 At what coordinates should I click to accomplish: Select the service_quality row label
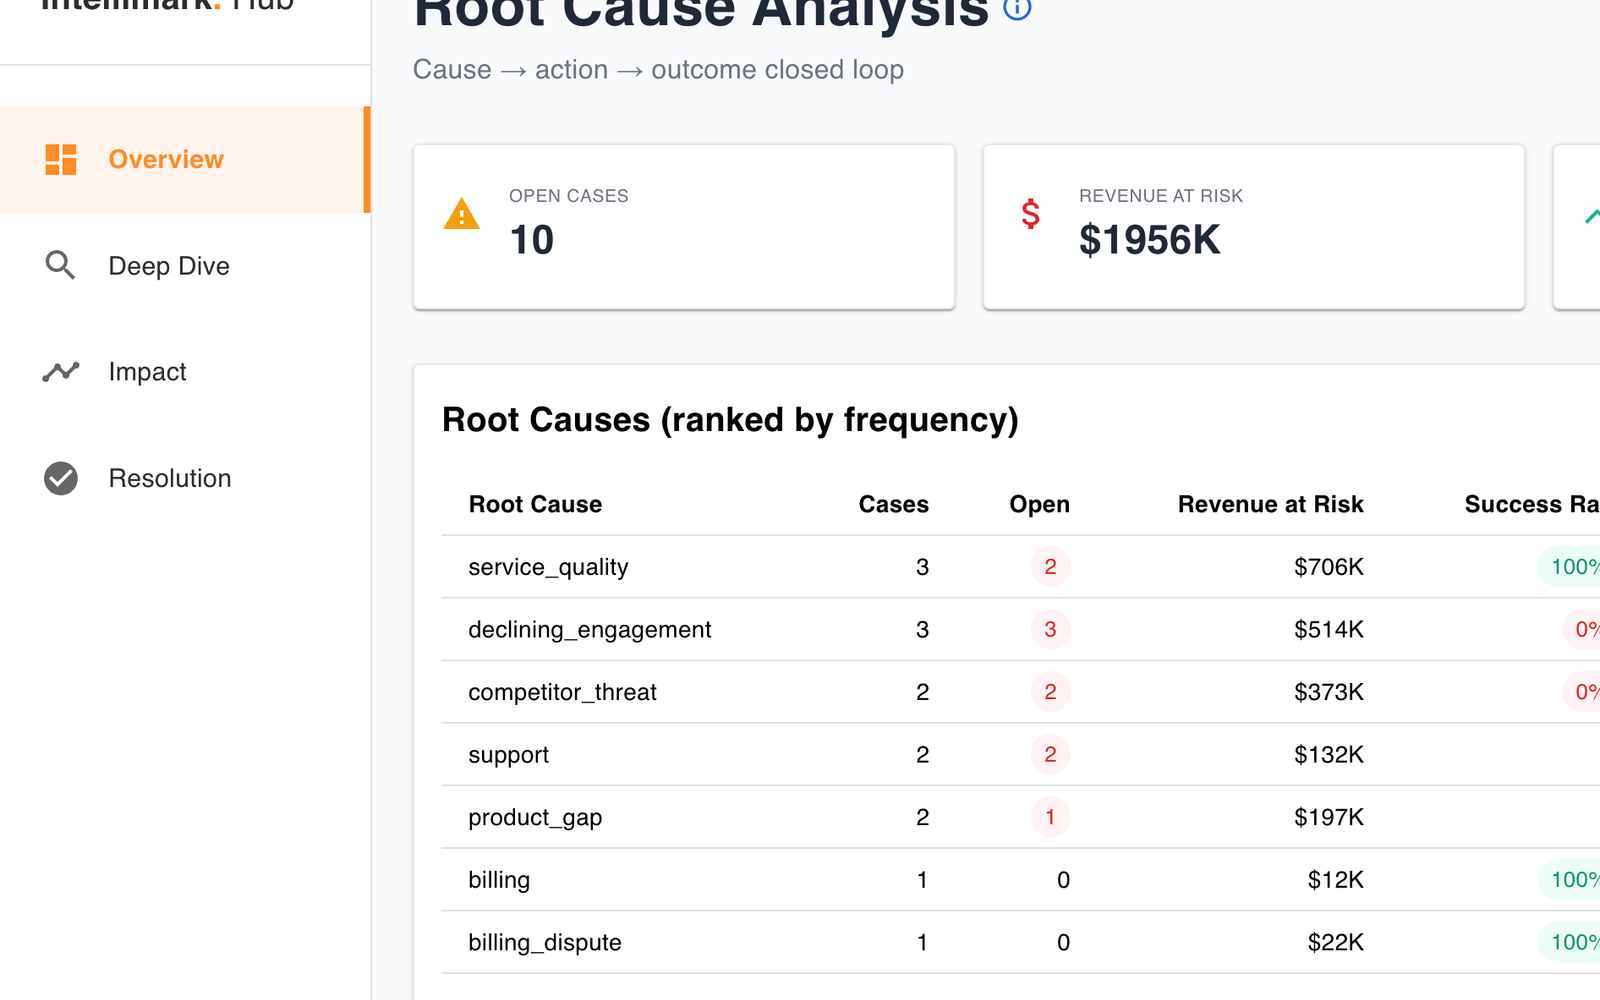(548, 567)
